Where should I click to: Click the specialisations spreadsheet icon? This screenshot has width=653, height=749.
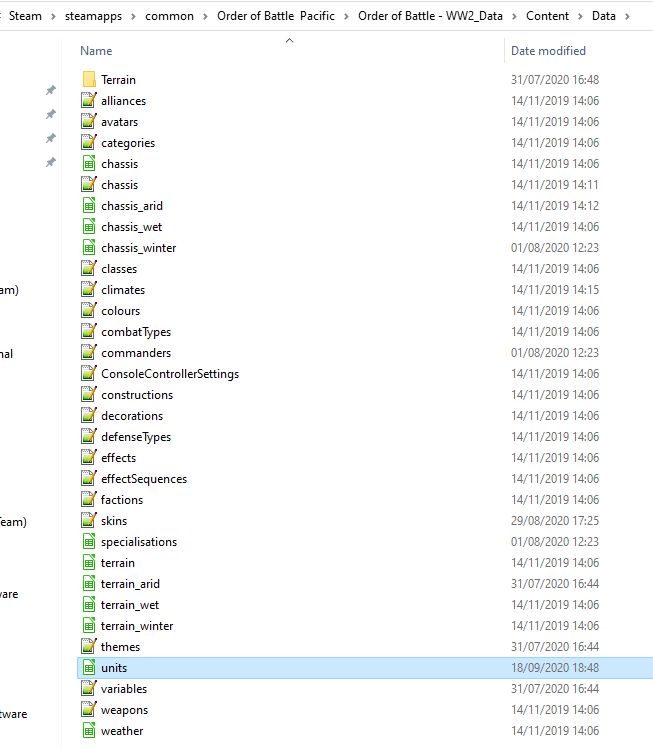89,542
